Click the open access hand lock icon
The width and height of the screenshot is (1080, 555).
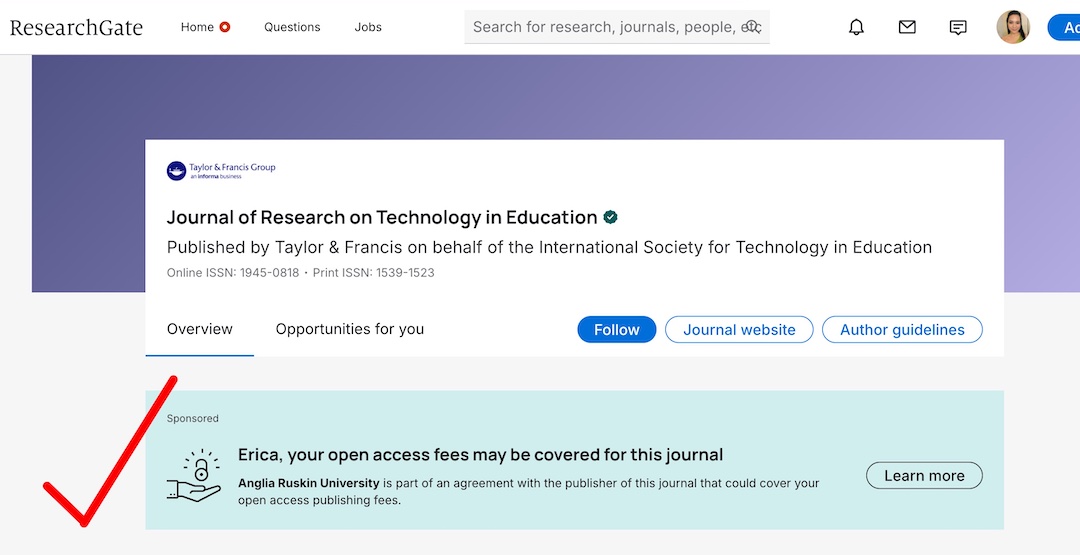pos(194,475)
